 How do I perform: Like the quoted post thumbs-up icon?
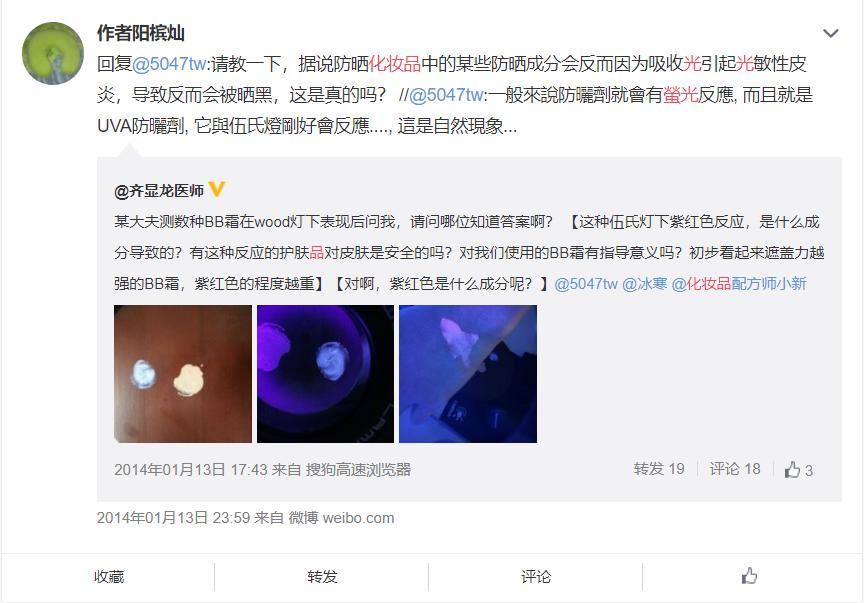792,470
